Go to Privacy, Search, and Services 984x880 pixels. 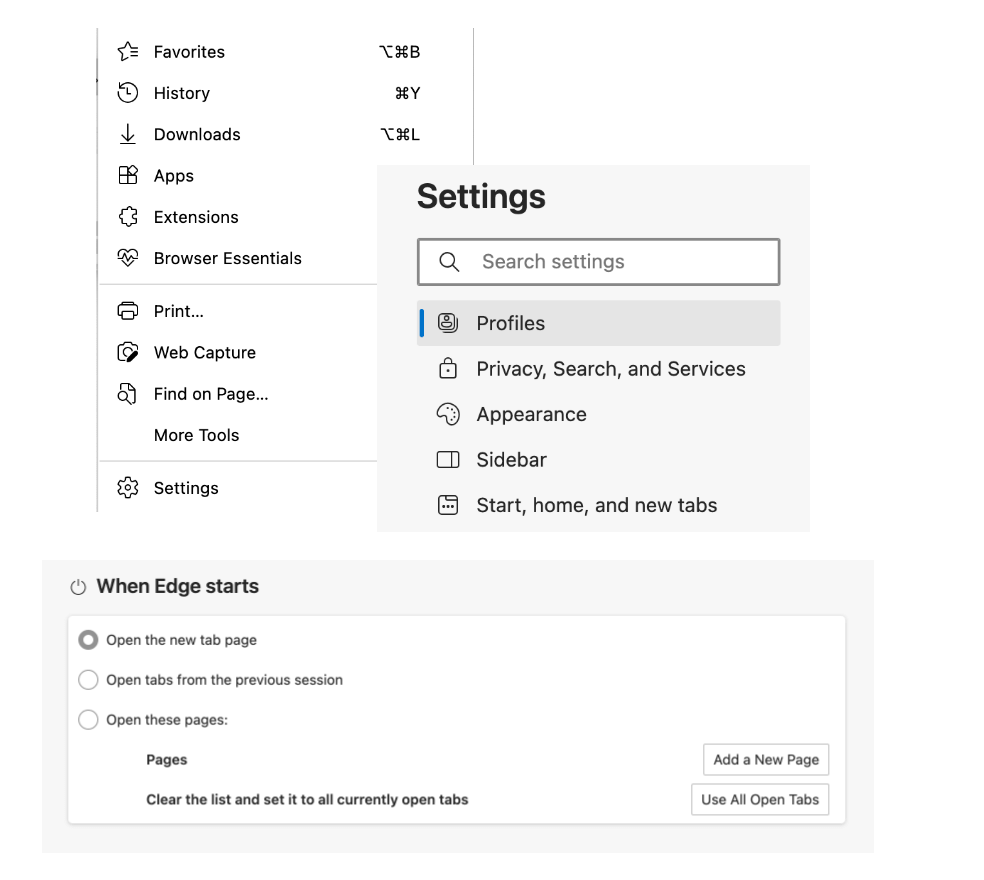pyautogui.click(x=610, y=369)
